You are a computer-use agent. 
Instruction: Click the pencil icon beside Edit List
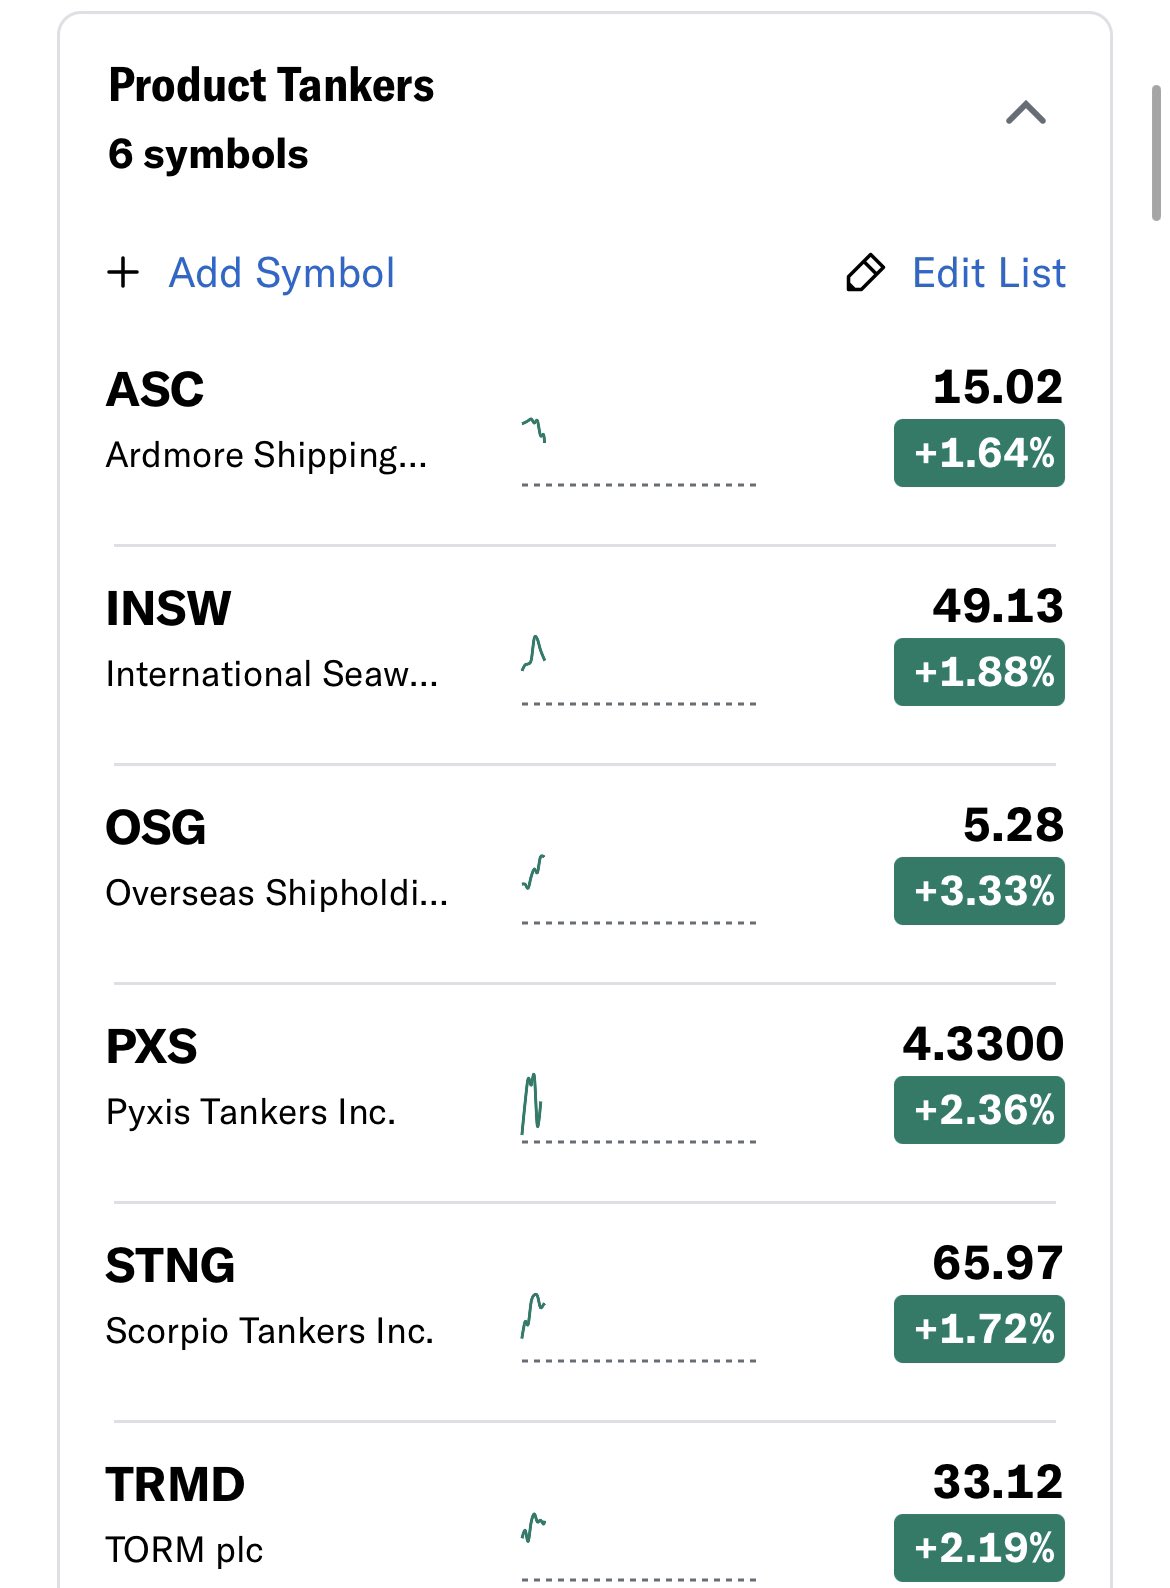point(865,272)
